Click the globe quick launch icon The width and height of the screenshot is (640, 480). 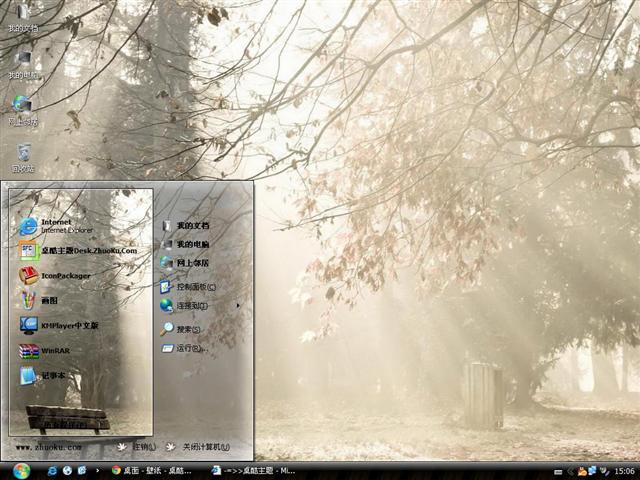coord(67,471)
